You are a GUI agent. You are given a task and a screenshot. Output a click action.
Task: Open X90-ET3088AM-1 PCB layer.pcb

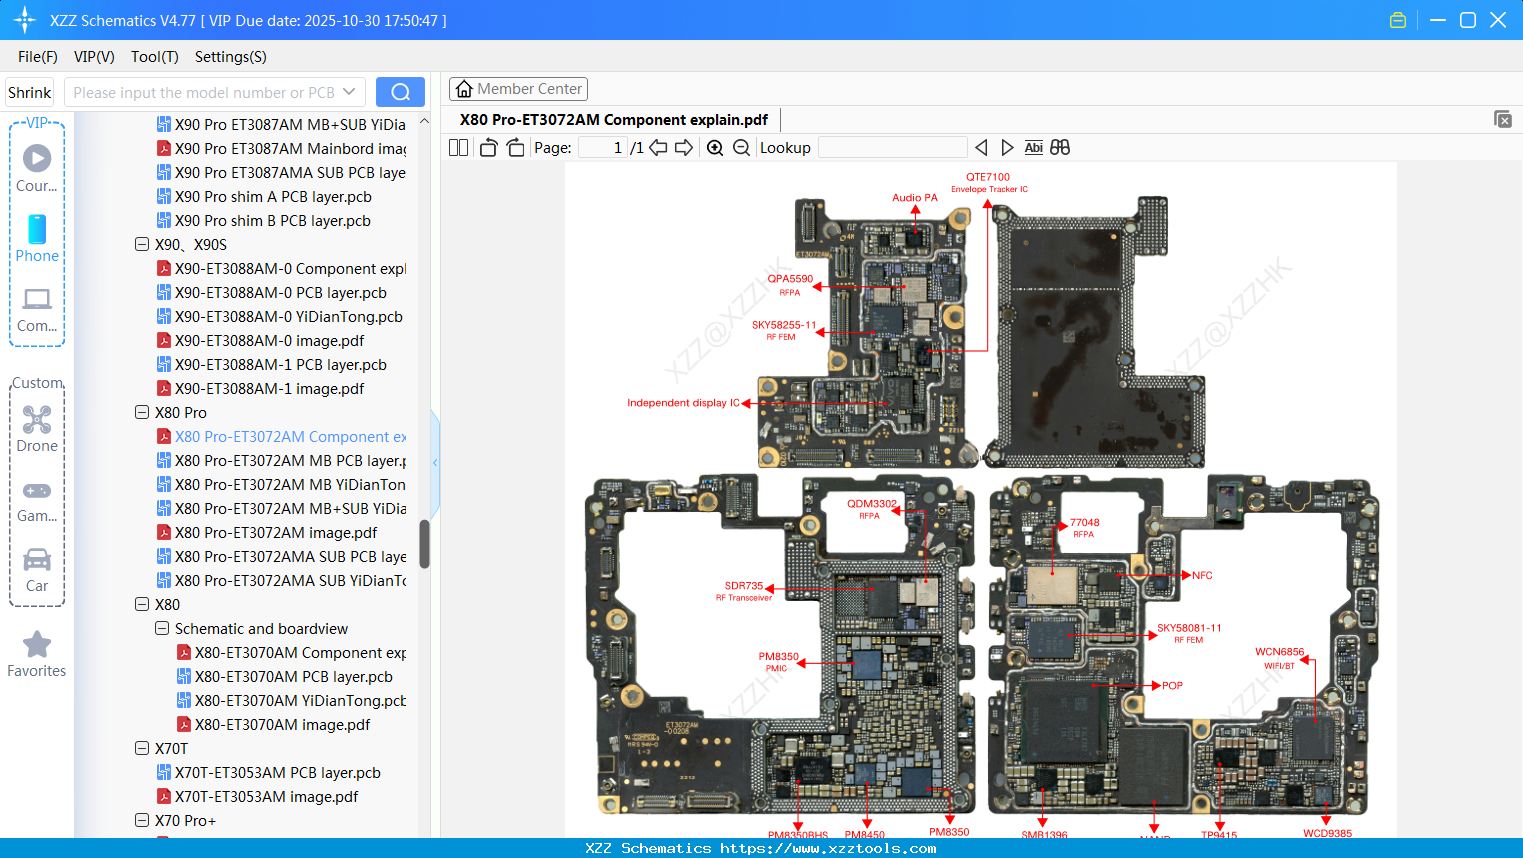[272, 364]
